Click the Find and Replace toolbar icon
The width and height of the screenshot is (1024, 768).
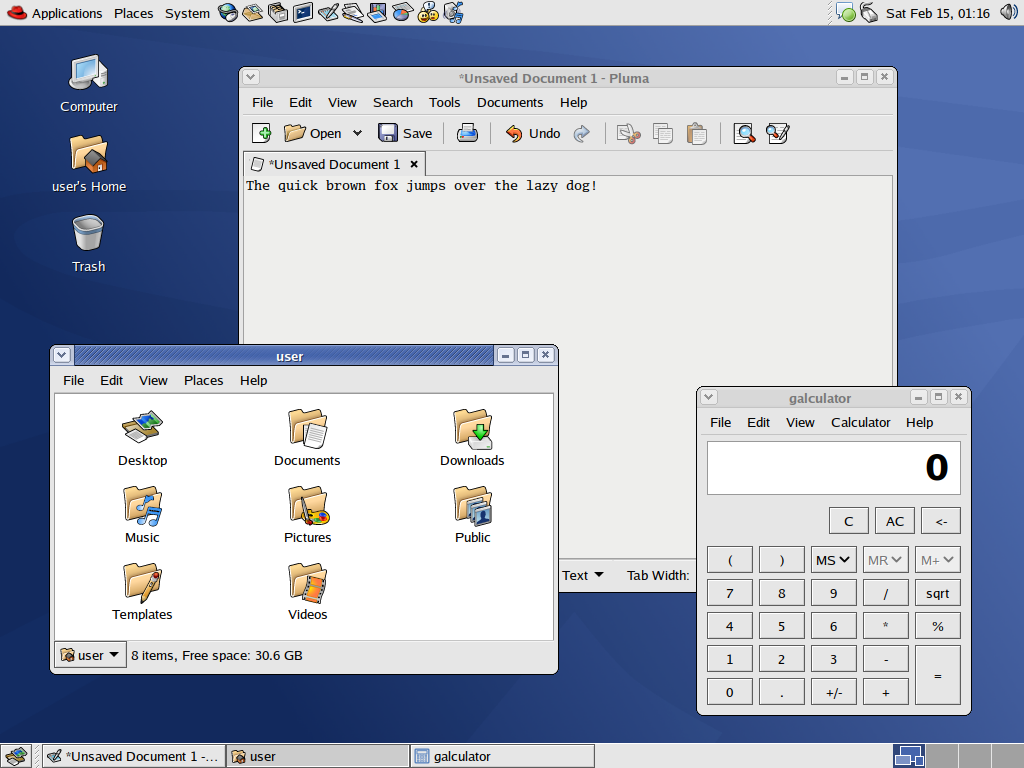(x=777, y=133)
